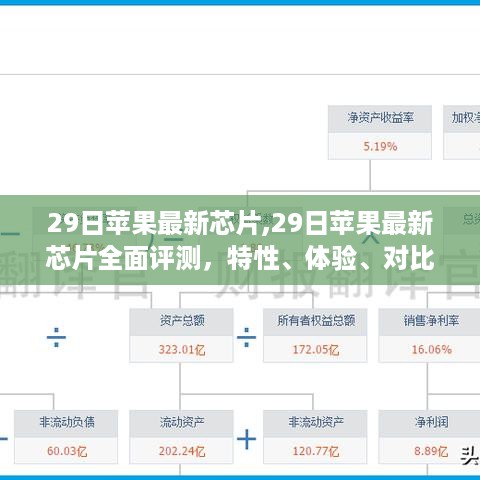This screenshot has width=480, height=480.
Task: Click the 323.01亿 value
Action: 182,350
